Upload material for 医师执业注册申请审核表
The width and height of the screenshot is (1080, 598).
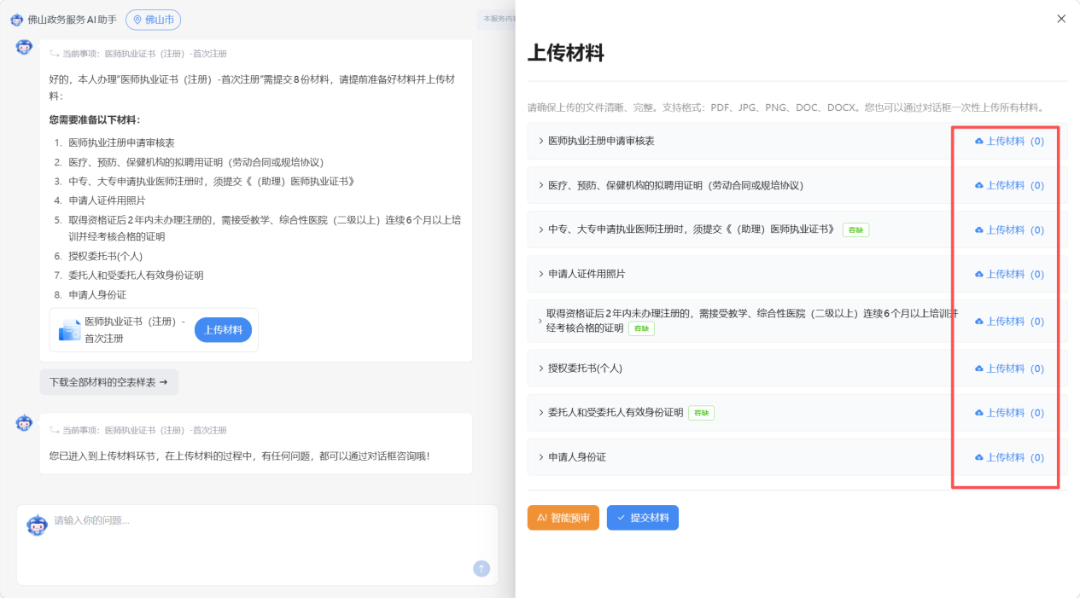(1009, 141)
